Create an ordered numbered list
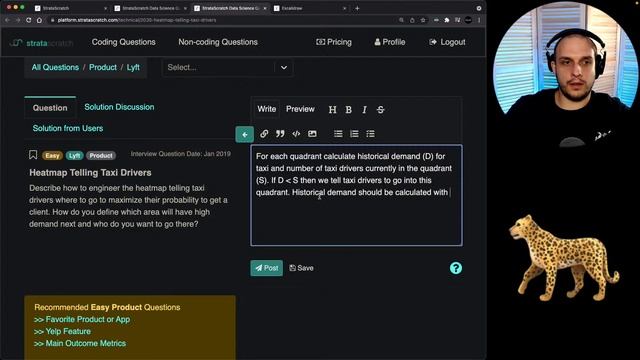This screenshot has height=360, width=640. click(354, 133)
